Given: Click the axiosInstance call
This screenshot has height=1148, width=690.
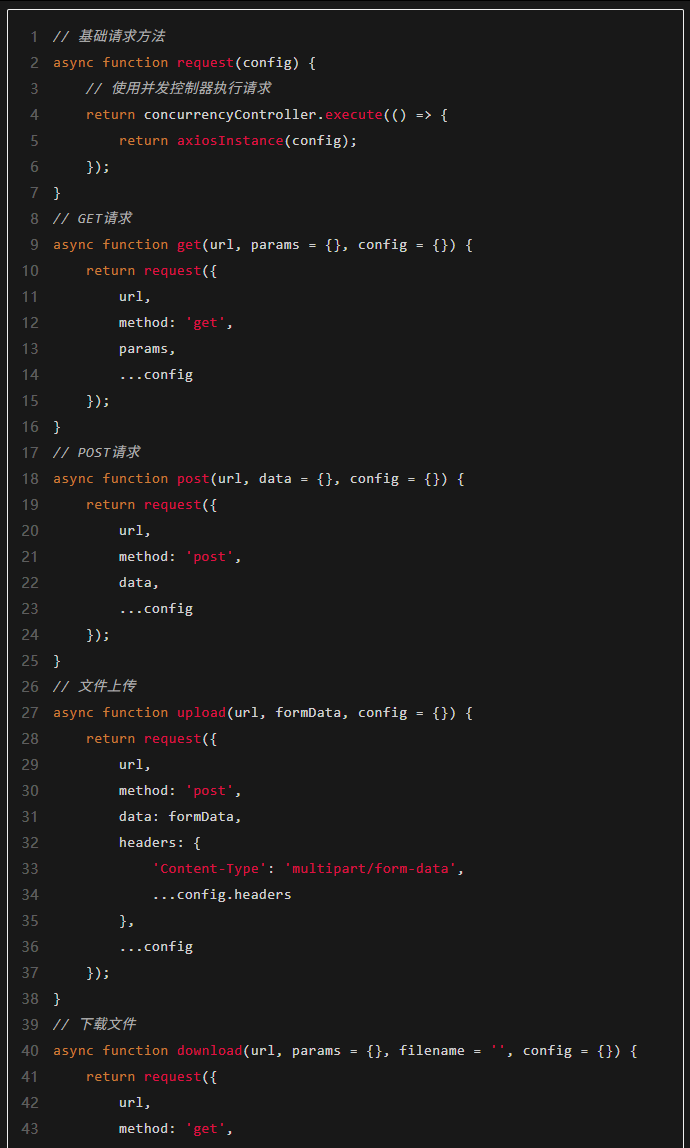Looking at the screenshot, I should pyautogui.click(x=230, y=140).
